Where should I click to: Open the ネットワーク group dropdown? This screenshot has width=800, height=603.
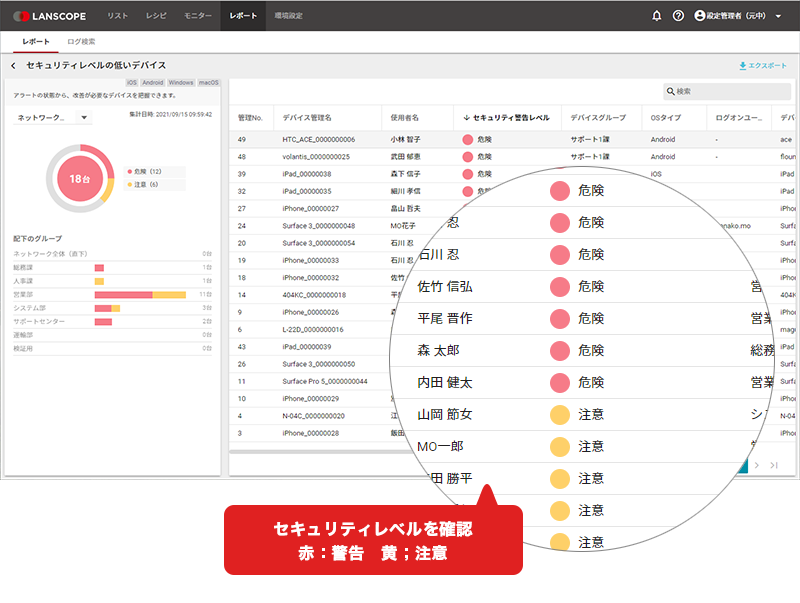click(x=53, y=118)
